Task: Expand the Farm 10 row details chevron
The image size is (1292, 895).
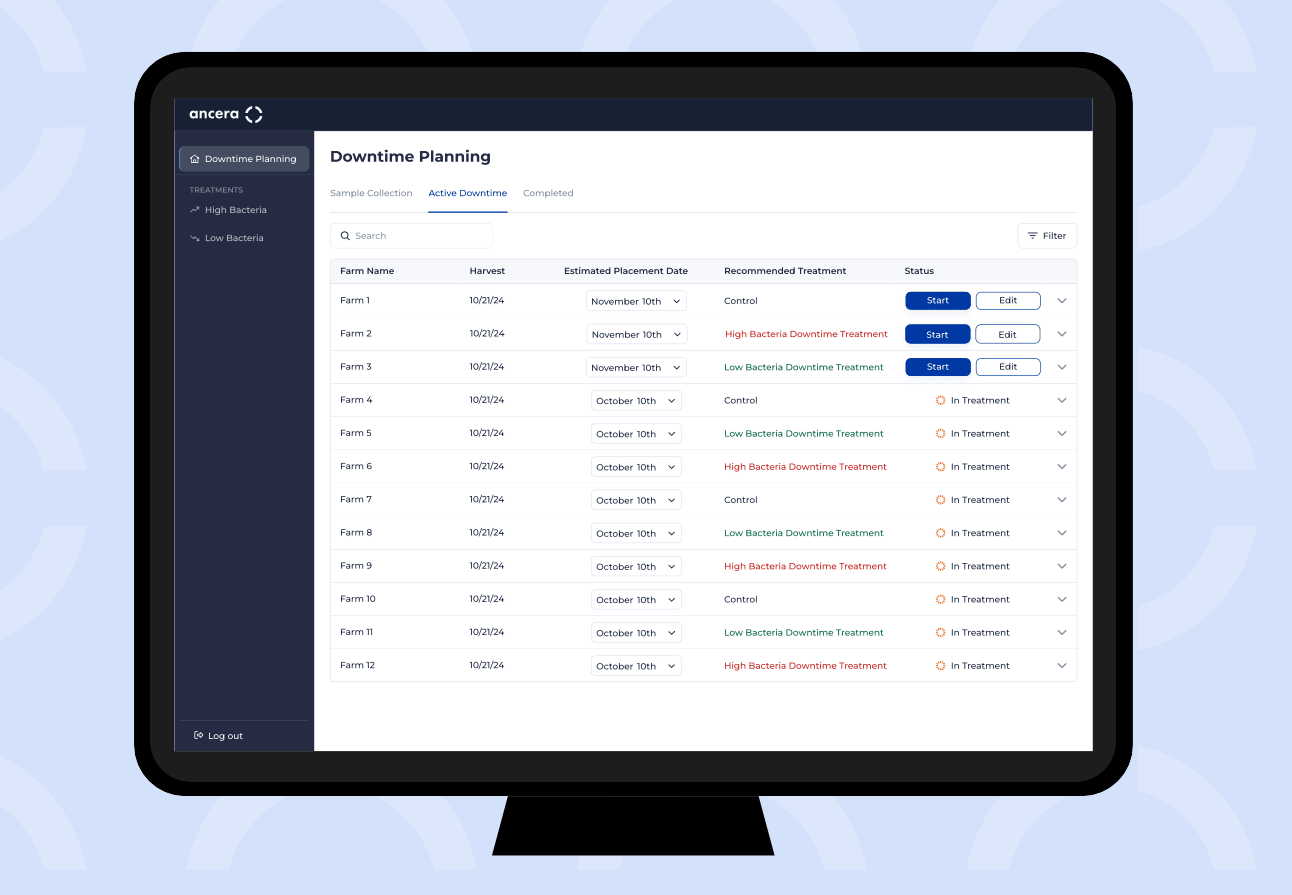Action: click(1062, 599)
